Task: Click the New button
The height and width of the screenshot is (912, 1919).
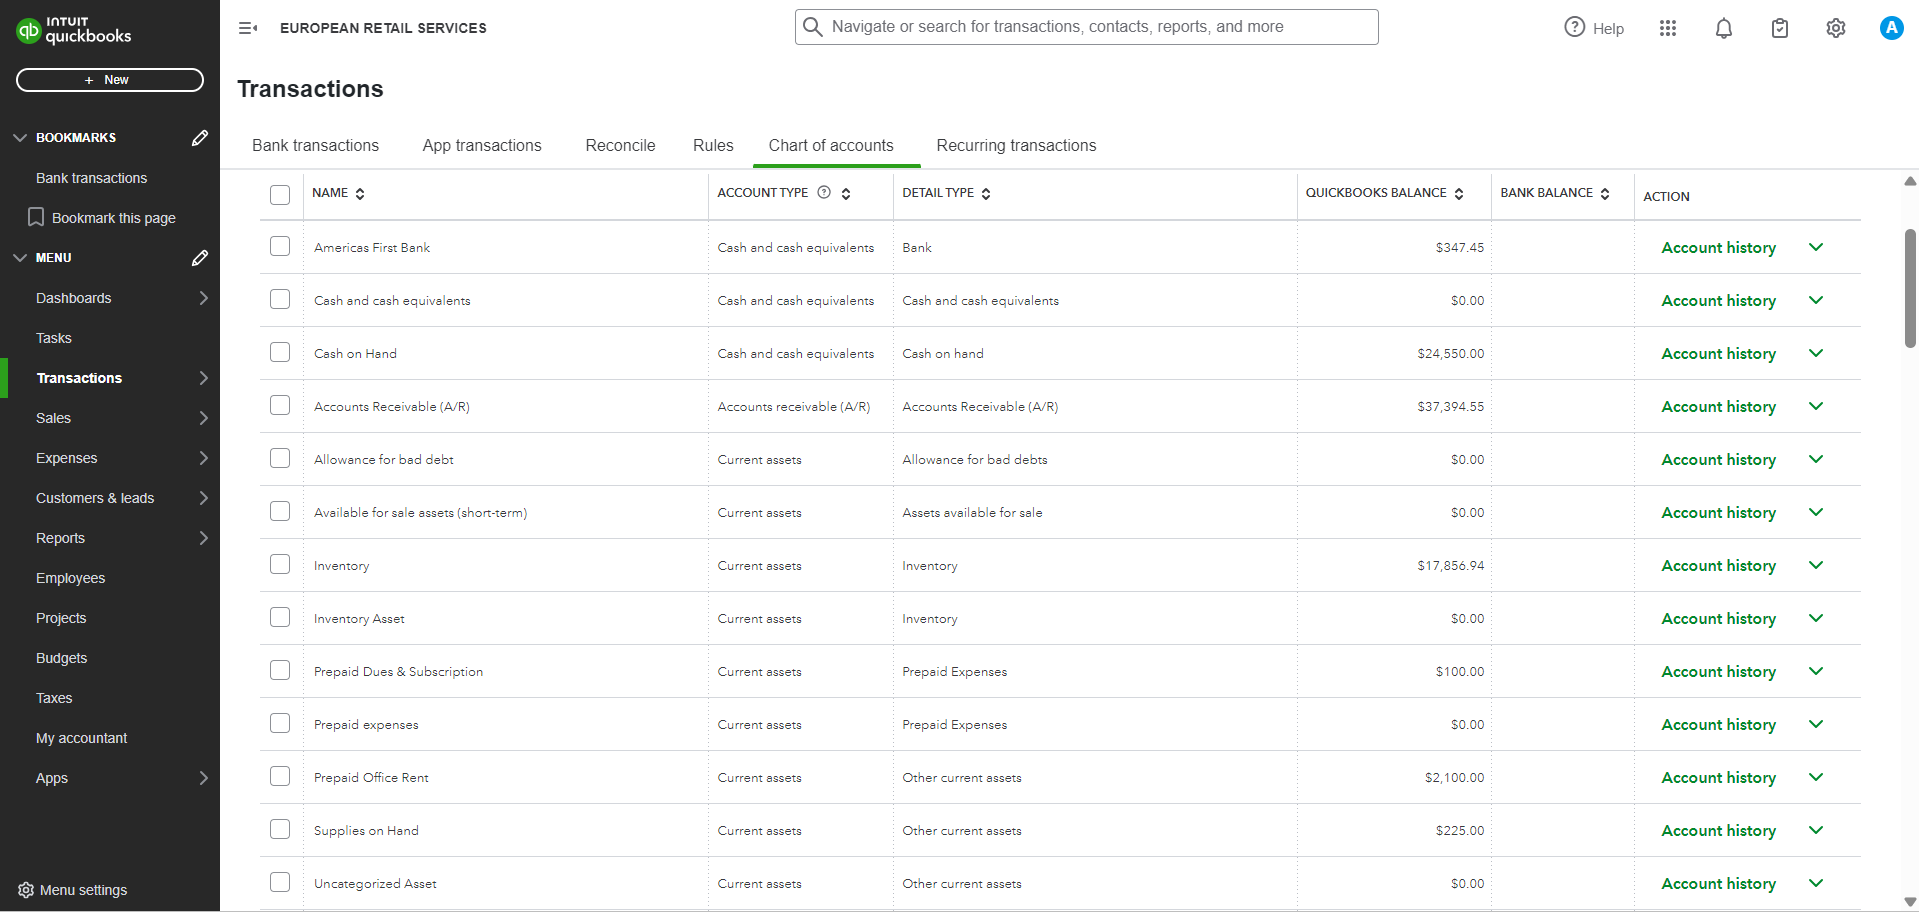Action: click(x=110, y=80)
